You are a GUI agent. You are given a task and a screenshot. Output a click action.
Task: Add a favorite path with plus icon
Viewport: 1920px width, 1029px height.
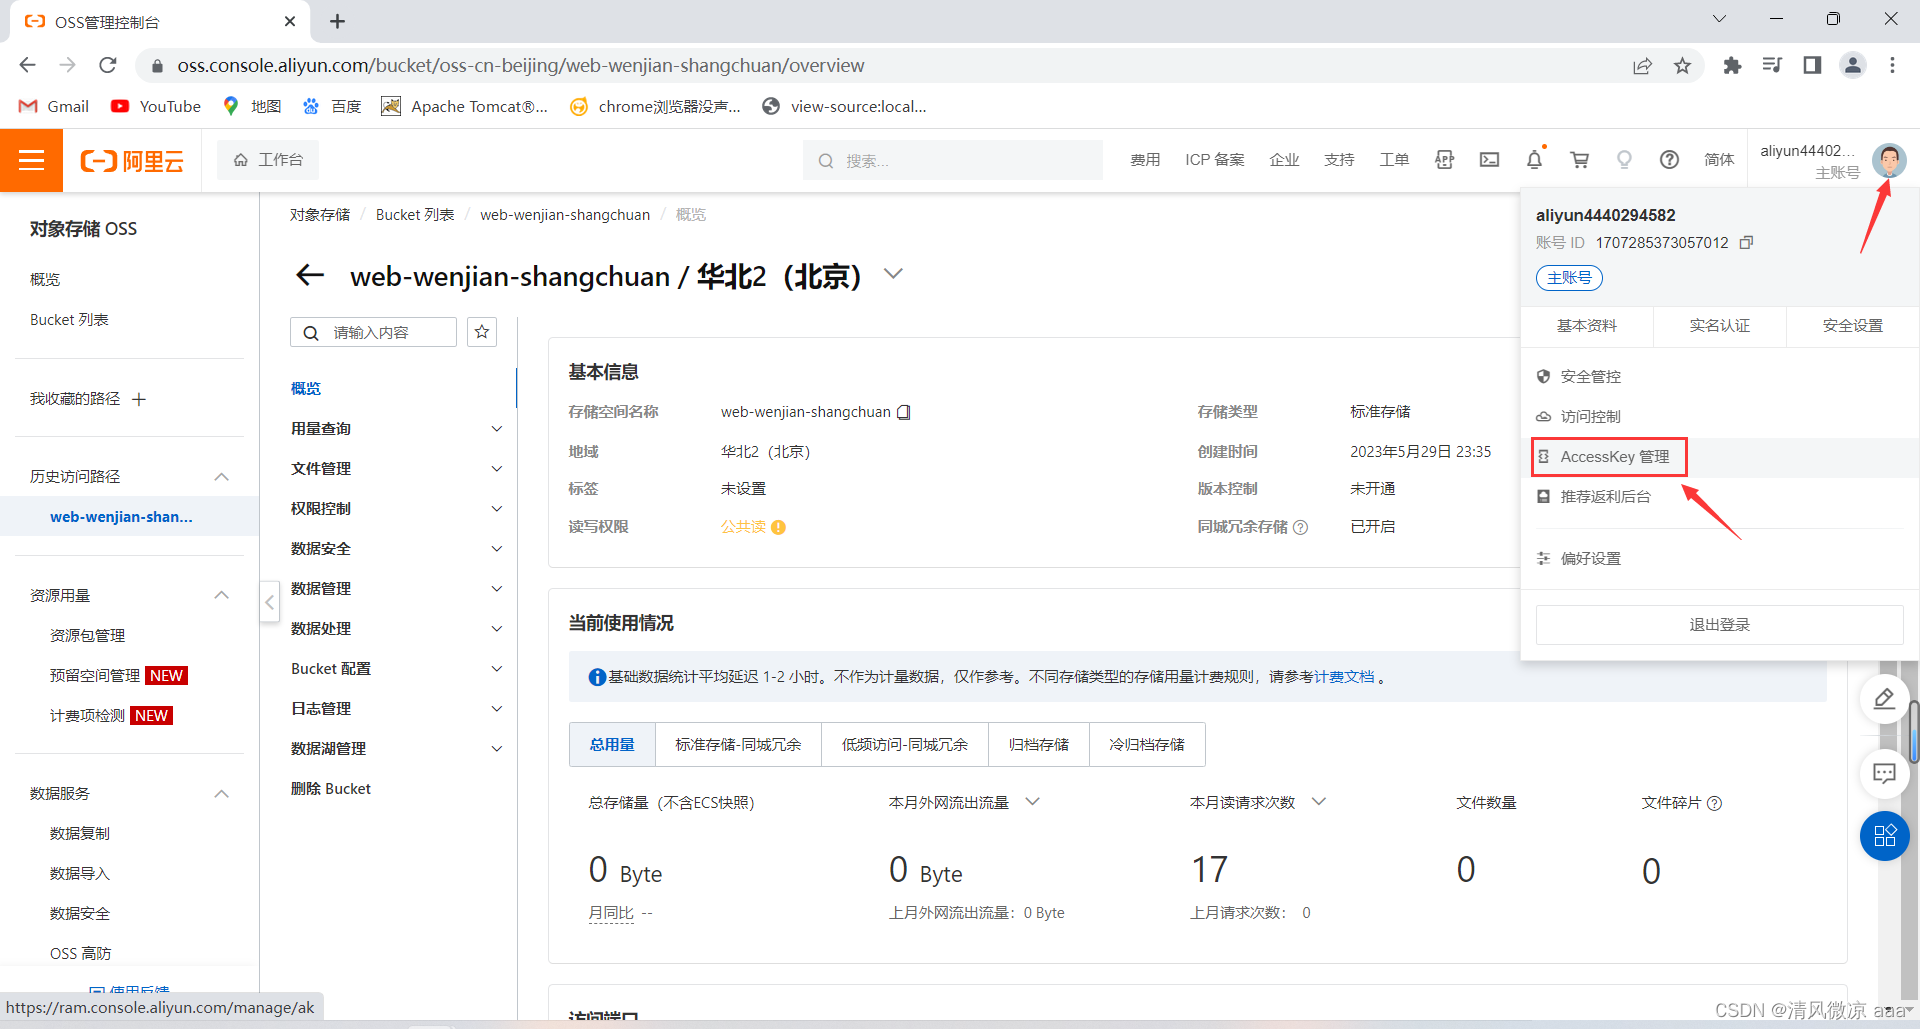pyautogui.click(x=139, y=399)
